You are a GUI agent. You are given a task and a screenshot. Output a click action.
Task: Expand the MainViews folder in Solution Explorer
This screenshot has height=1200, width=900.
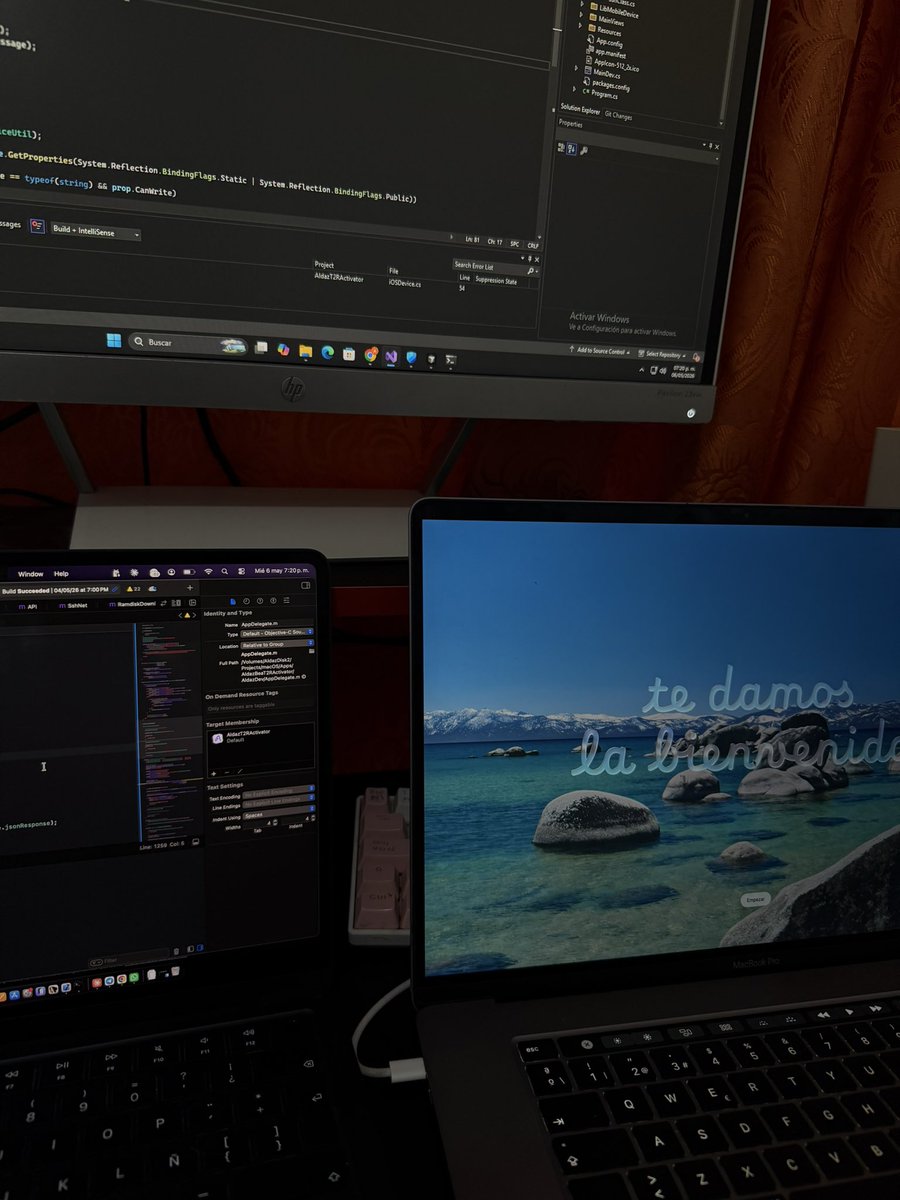581,14
